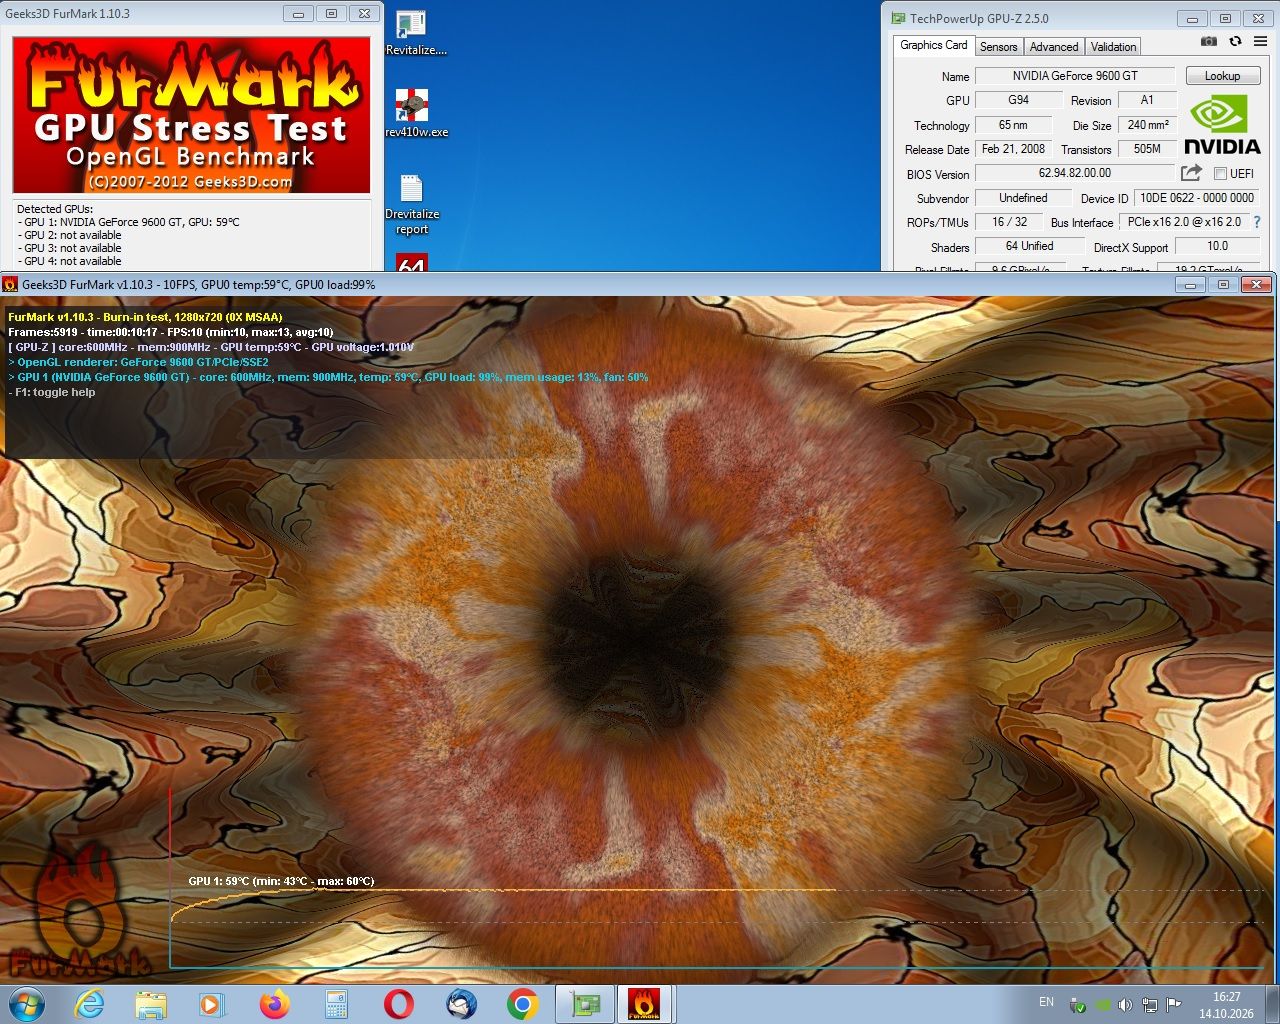
Task: Click the Action Center flag tray icon
Action: tap(1174, 1005)
